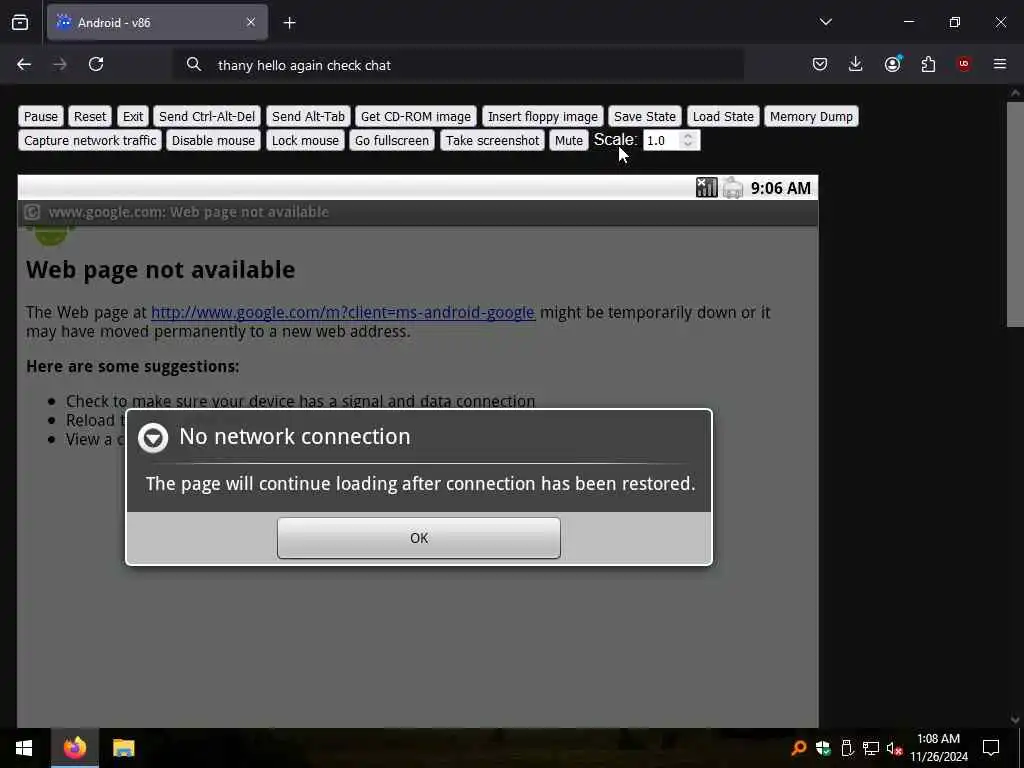Click the taskbar clock showing 1:08 AM
Image resolution: width=1024 pixels, height=768 pixels.
coord(939,748)
